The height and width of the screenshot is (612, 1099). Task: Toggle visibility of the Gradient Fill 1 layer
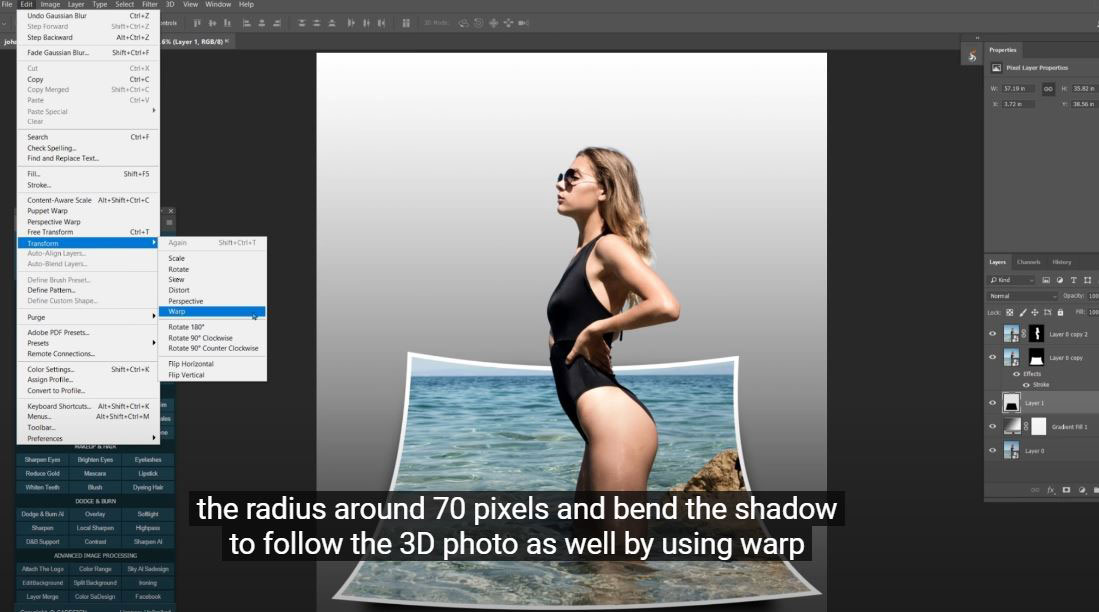[x=993, y=426]
